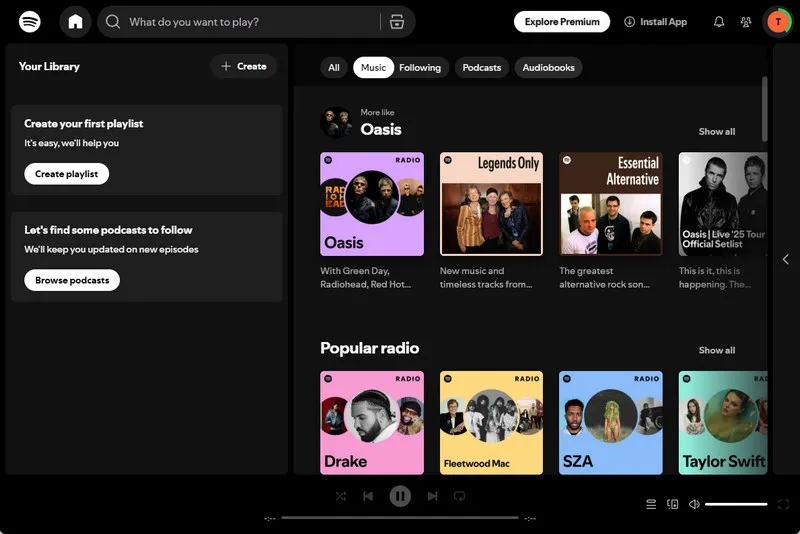
Task: Select the Podcasts filter tab
Action: [x=482, y=67]
